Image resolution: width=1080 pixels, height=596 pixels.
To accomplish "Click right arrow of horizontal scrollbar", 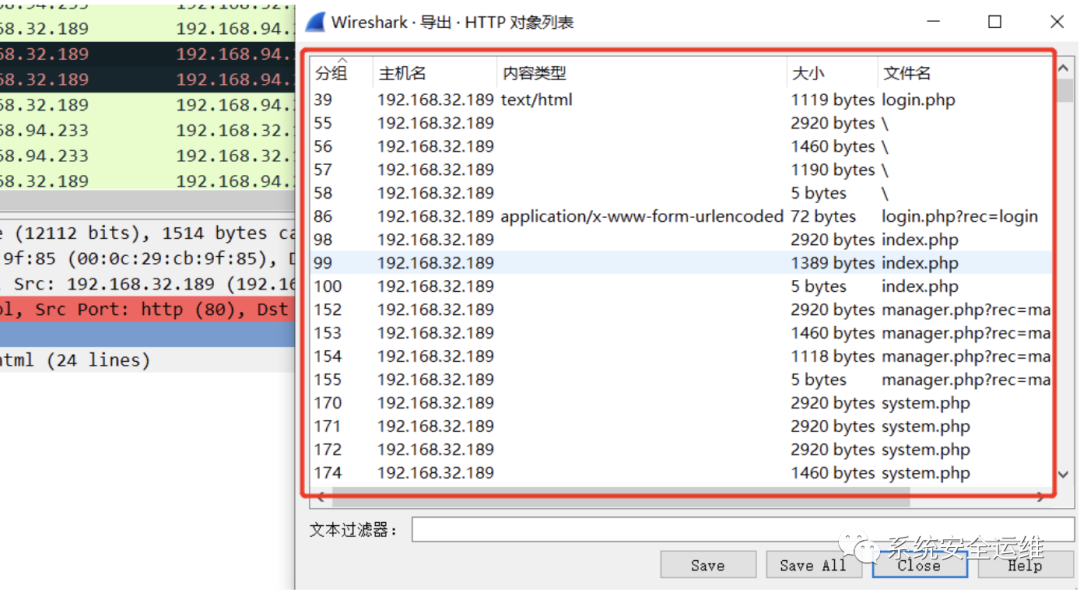I will pos(1041,496).
